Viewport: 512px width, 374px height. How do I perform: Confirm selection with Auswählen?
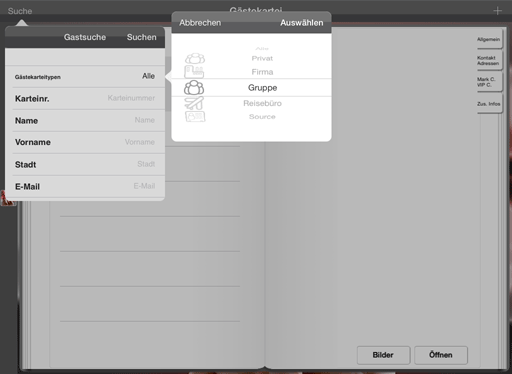coord(302,23)
